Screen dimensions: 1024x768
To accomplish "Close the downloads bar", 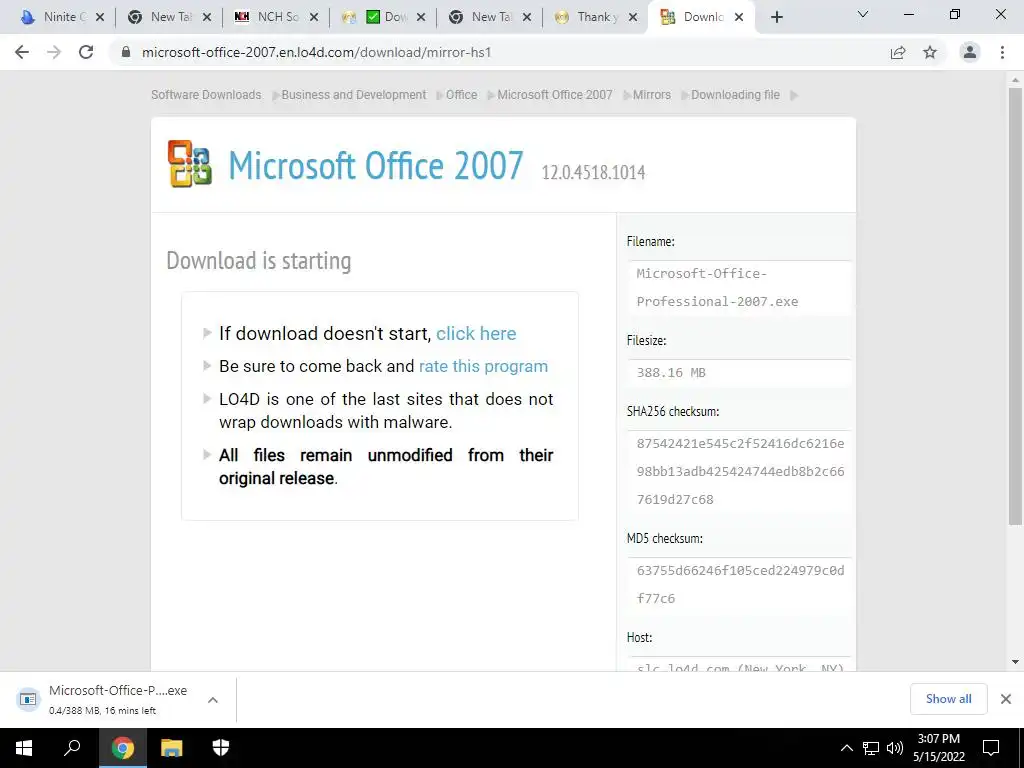I will click(x=1006, y=699).
